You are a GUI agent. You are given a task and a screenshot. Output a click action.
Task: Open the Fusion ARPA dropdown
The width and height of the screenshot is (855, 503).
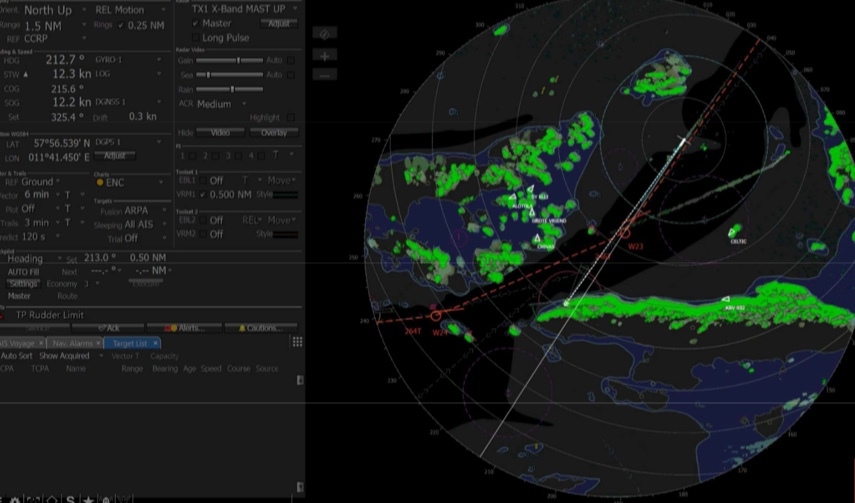click(x=144, y=210)
